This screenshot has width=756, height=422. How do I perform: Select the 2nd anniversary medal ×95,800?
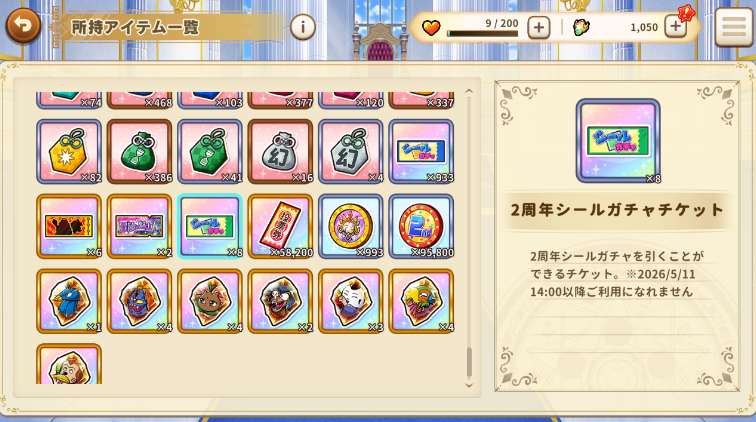421,226
